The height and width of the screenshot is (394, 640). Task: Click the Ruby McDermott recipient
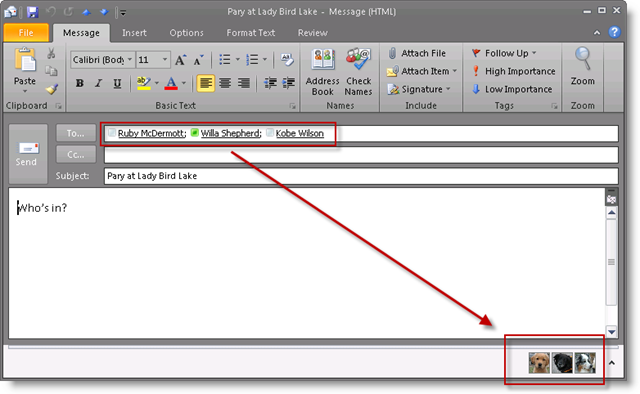(x=151, y=134)
